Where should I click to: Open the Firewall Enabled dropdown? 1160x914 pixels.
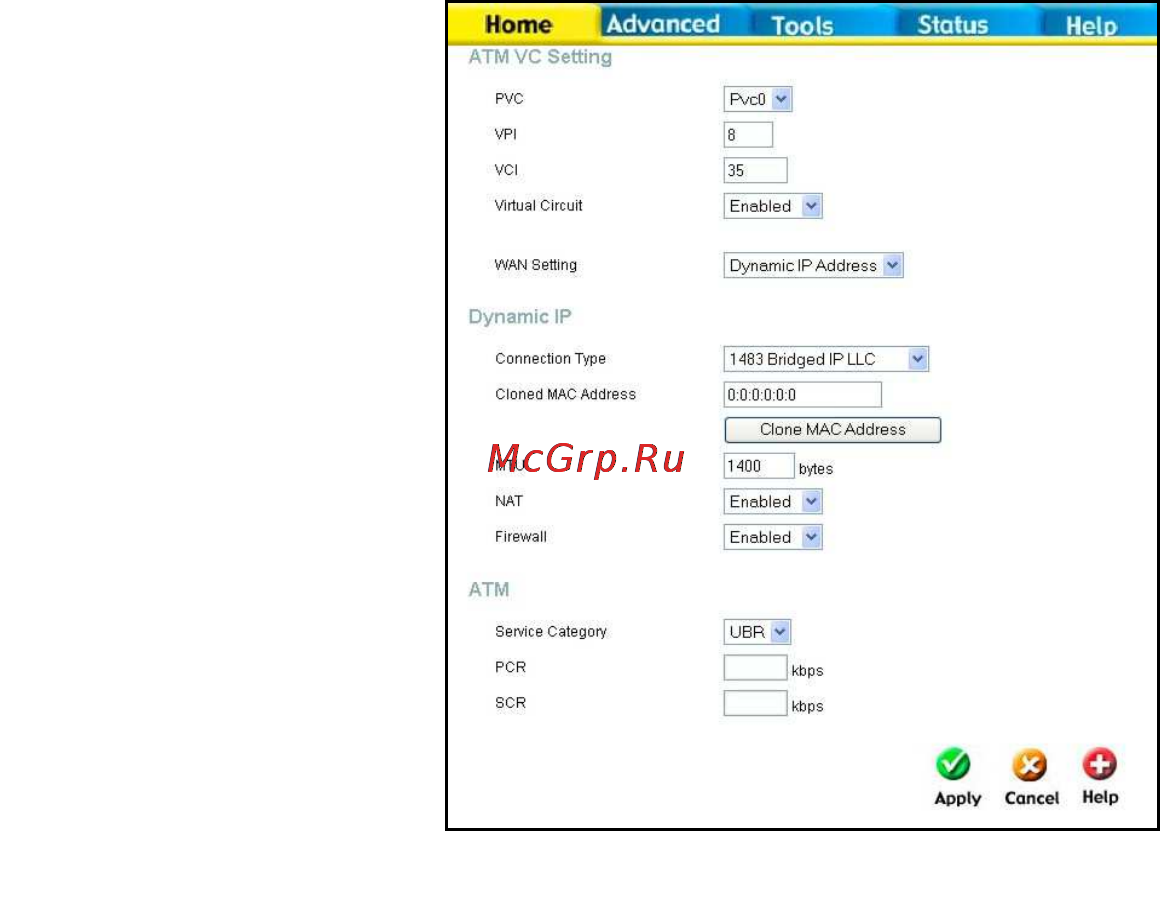pos(772,537)
